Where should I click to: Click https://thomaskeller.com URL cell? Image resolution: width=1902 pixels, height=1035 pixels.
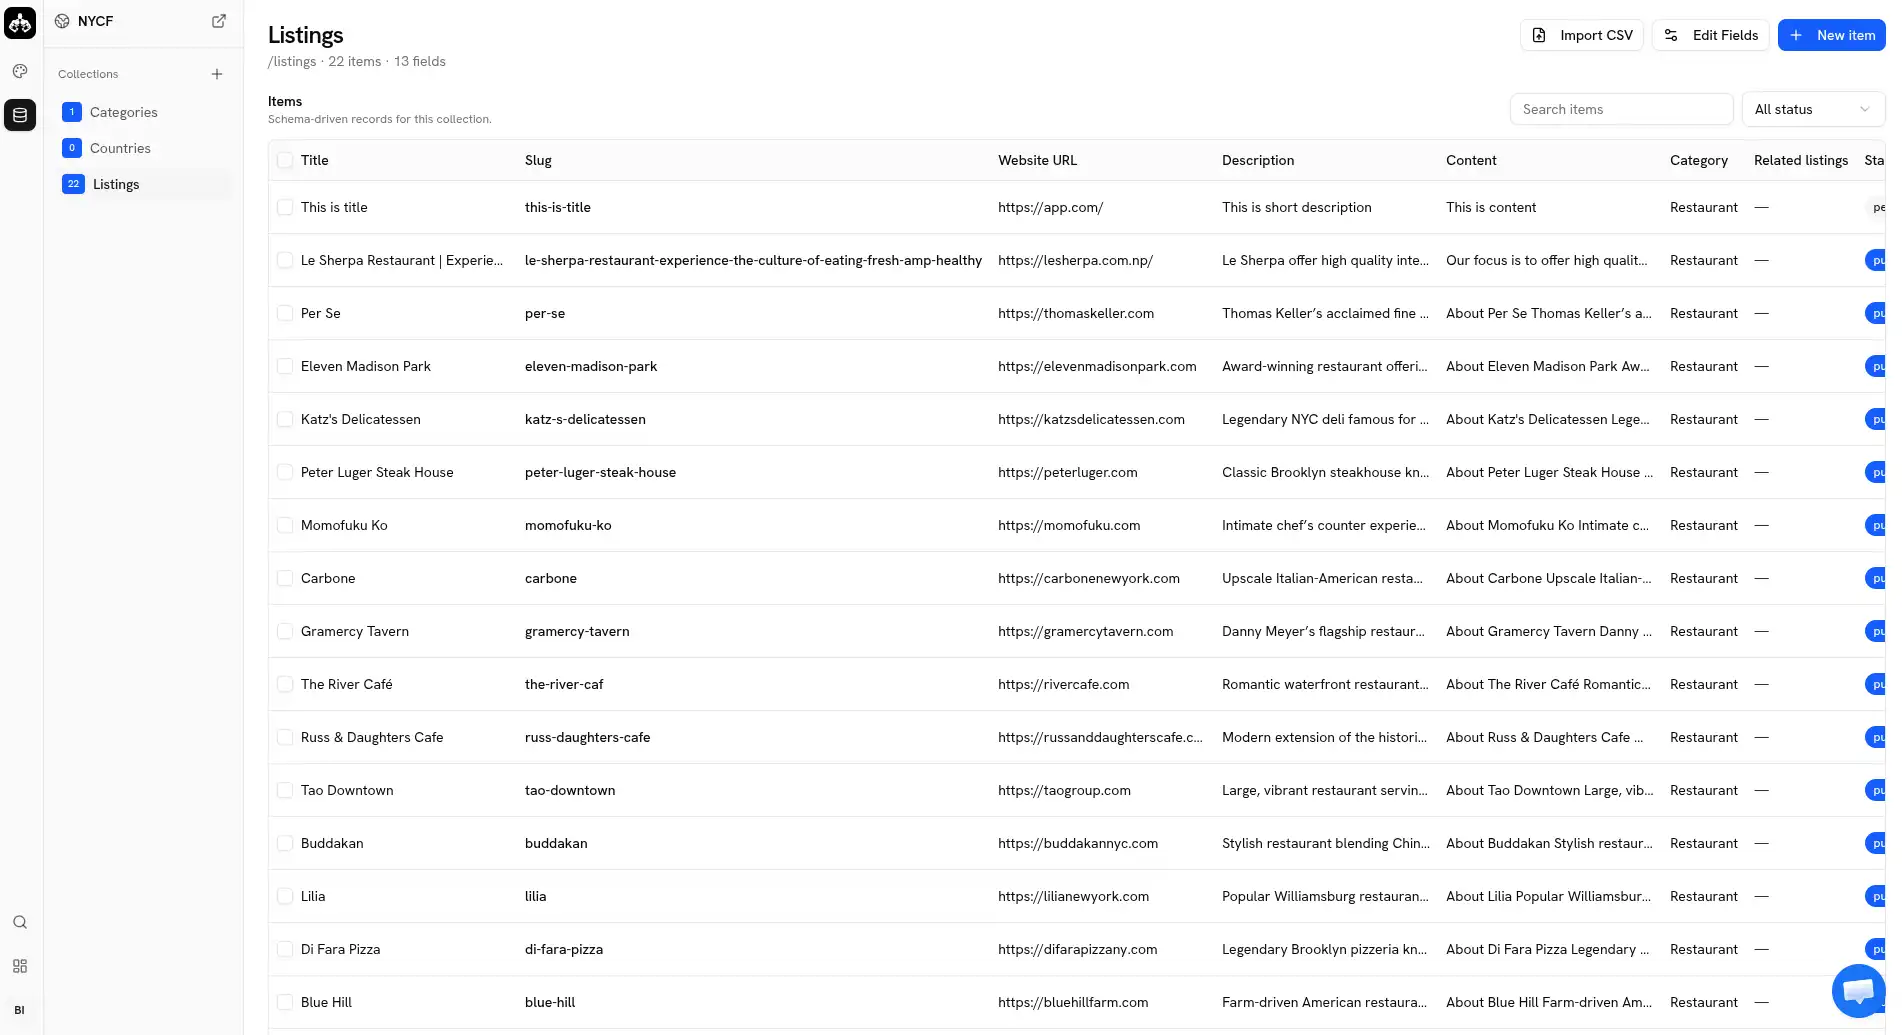click(x=1076, y=313)
